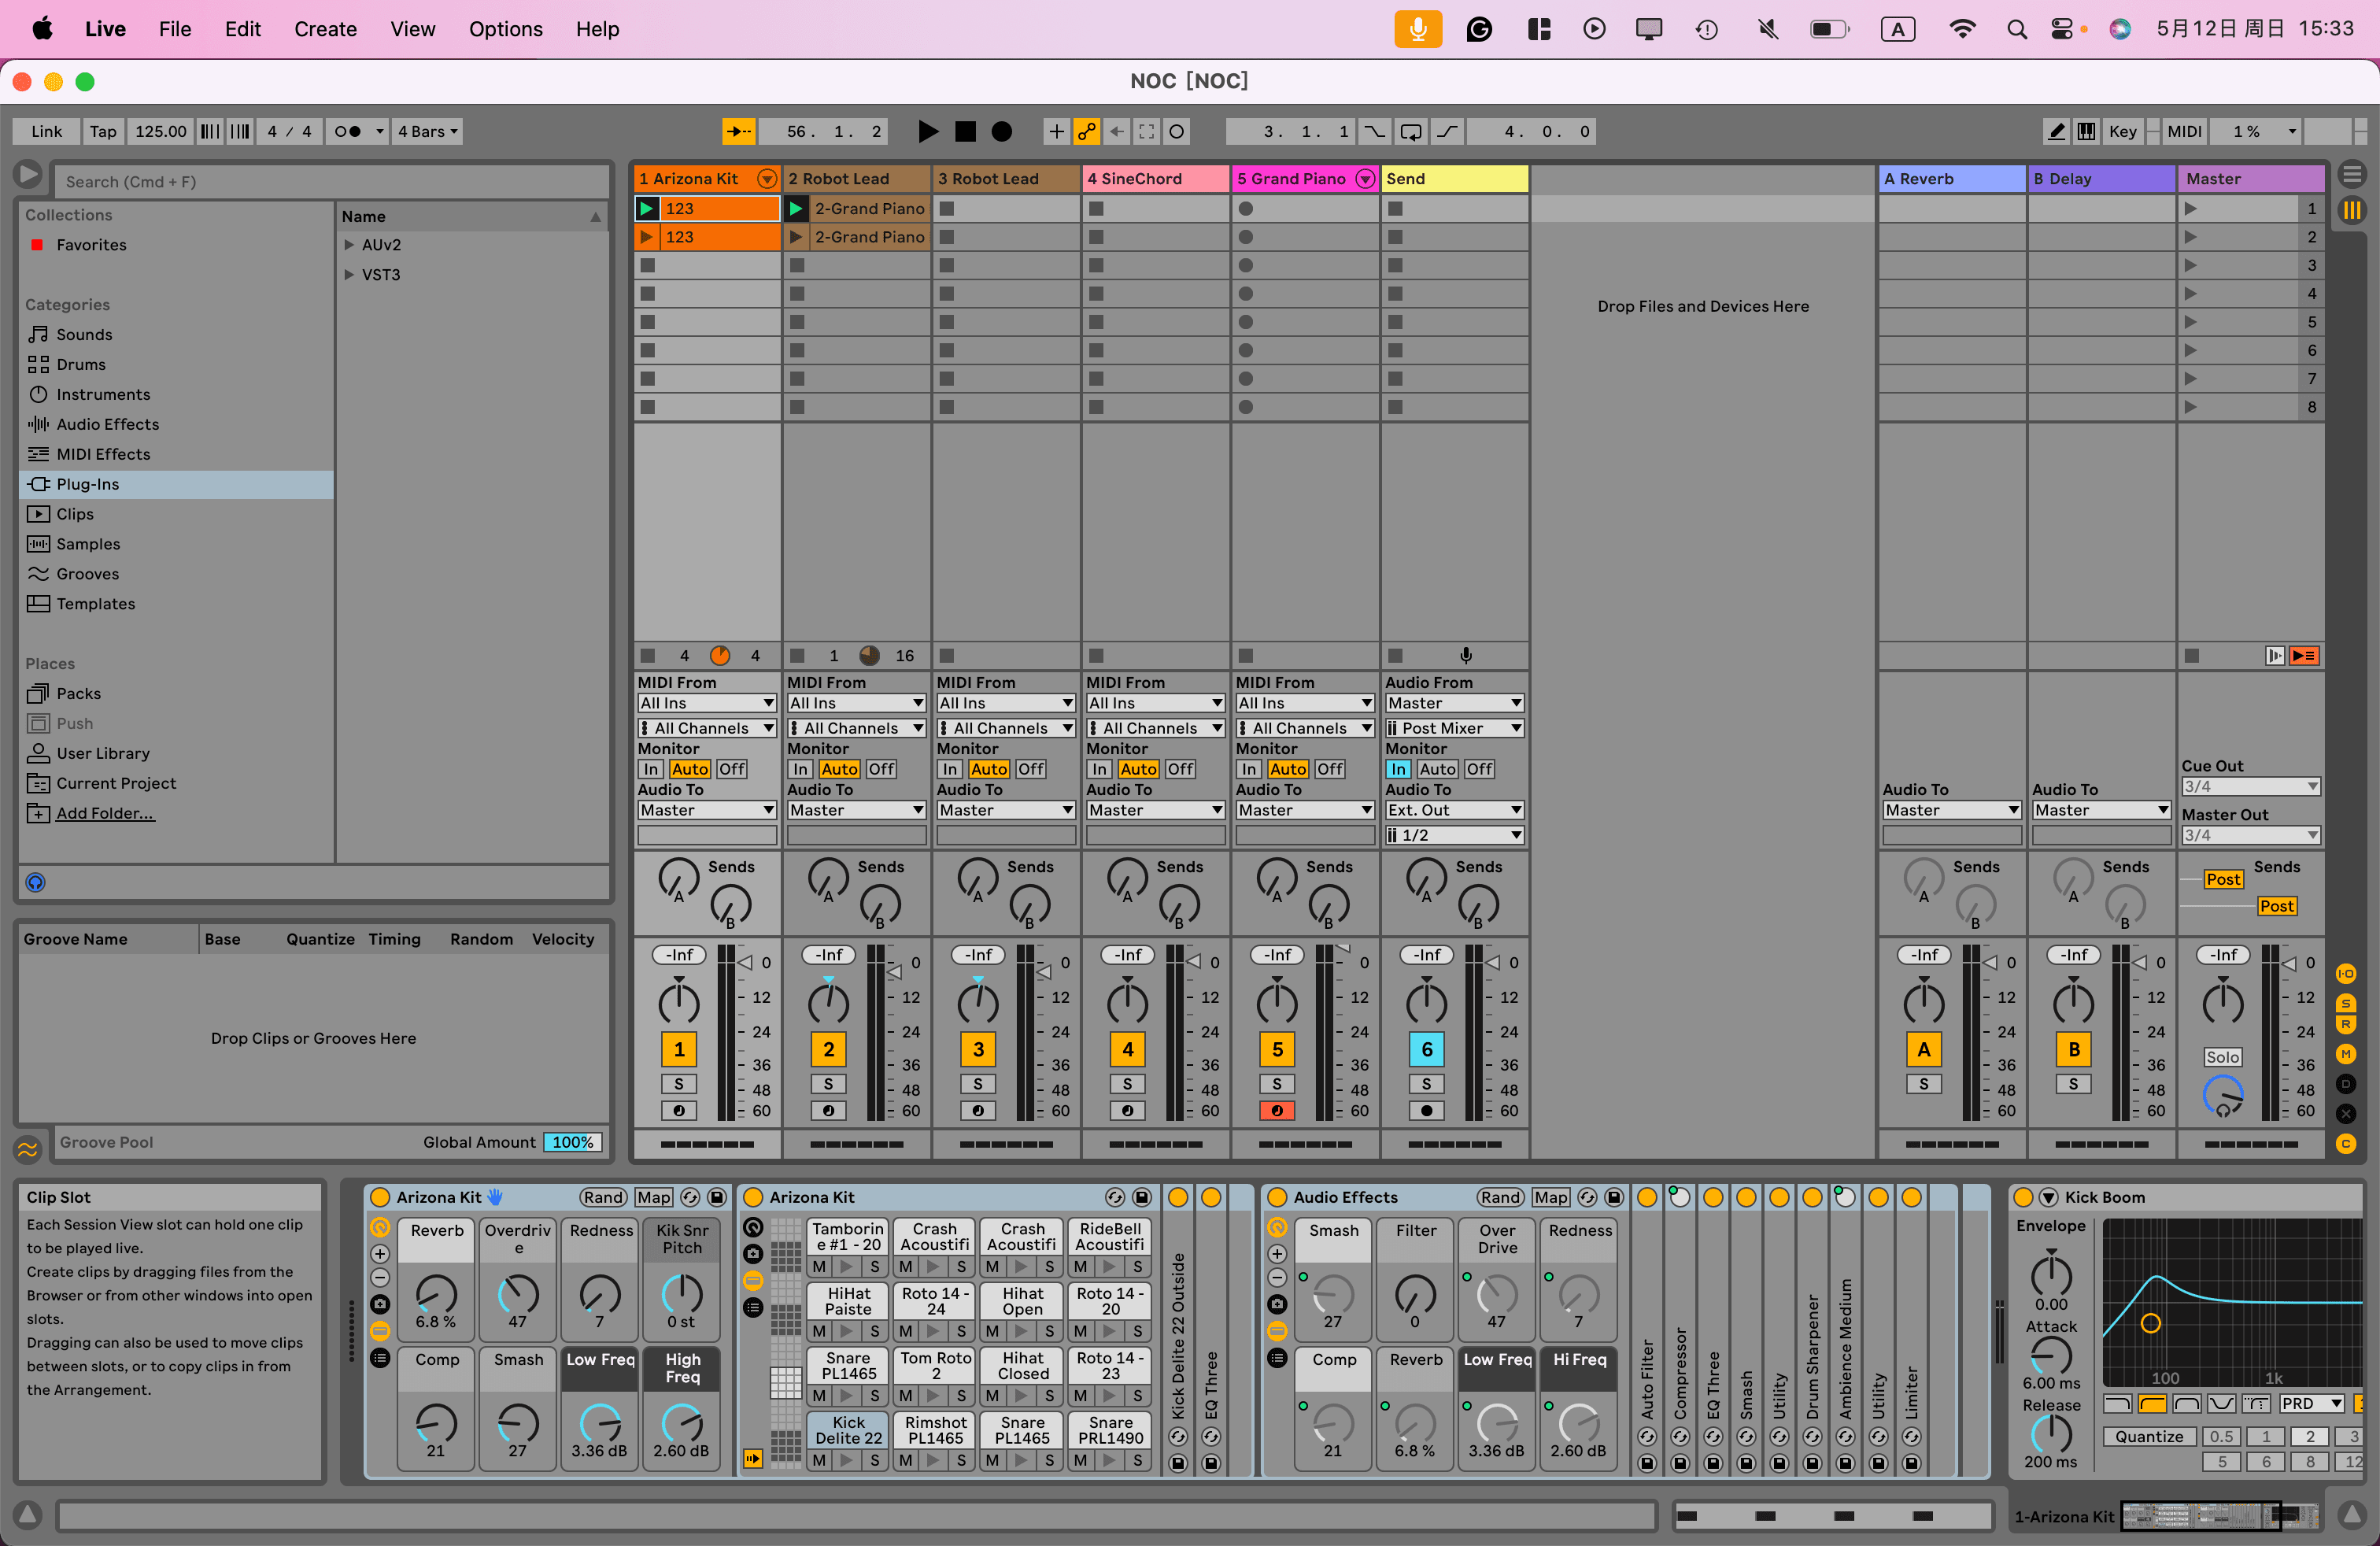Click the Add Folder link

point(105,813)
